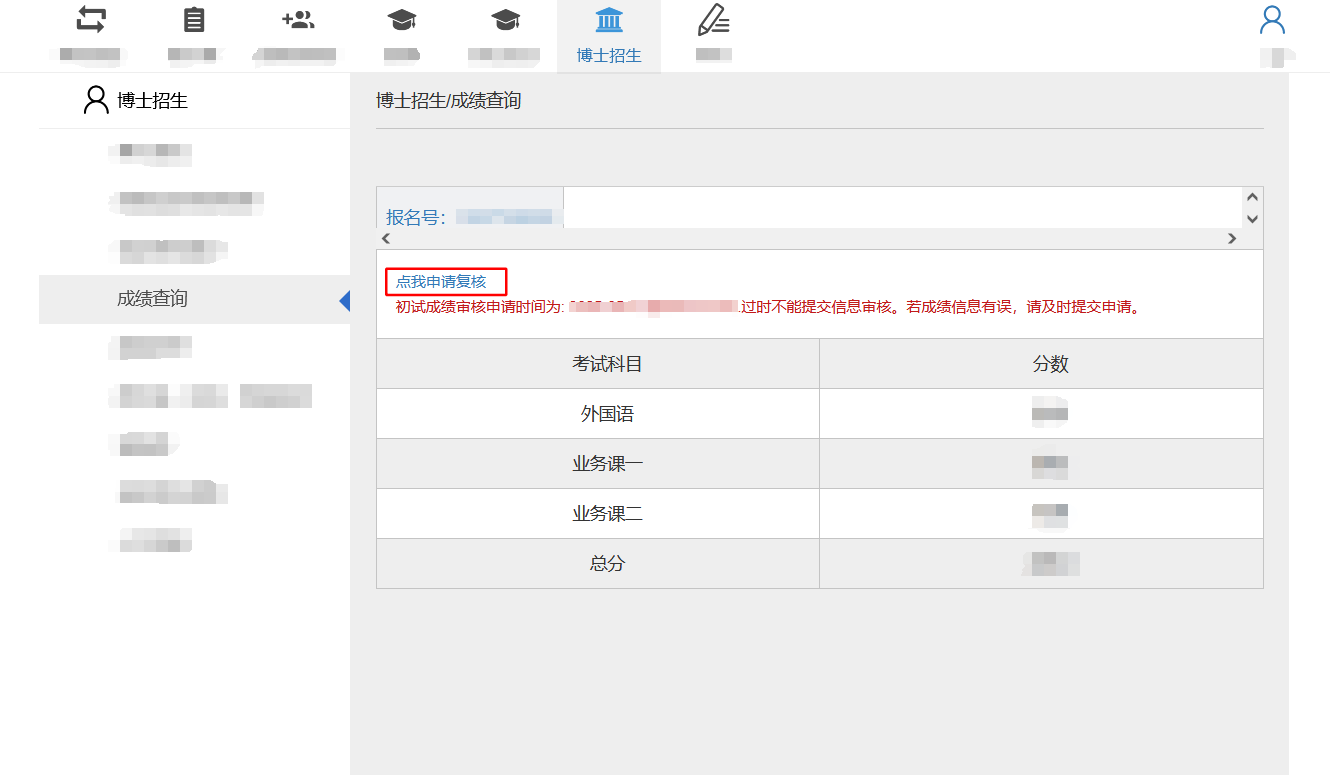This screenshot has height=775, width=1330.
Task: Click the pencil edit icon in top navigation
Action: (713, 20)
